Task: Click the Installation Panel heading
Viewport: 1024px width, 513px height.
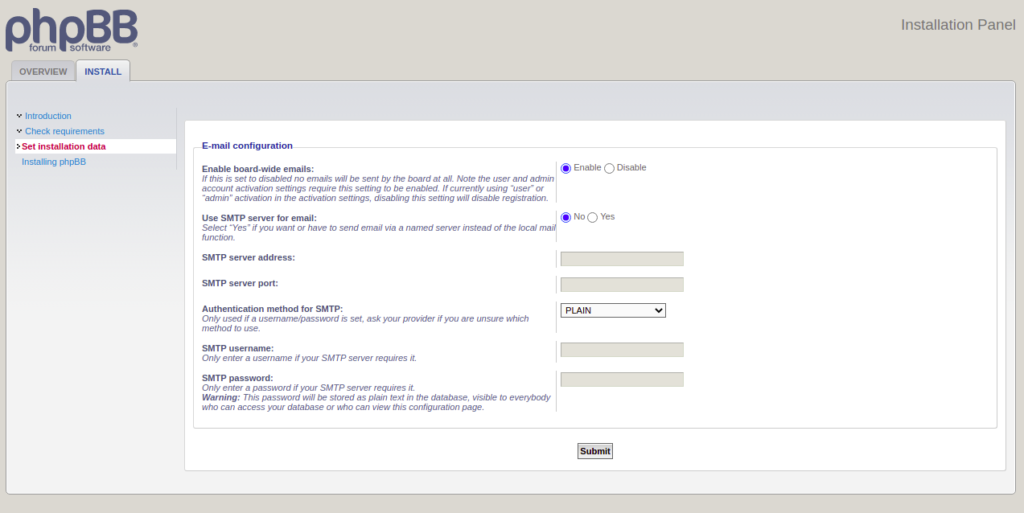Action: pos(958,25)
